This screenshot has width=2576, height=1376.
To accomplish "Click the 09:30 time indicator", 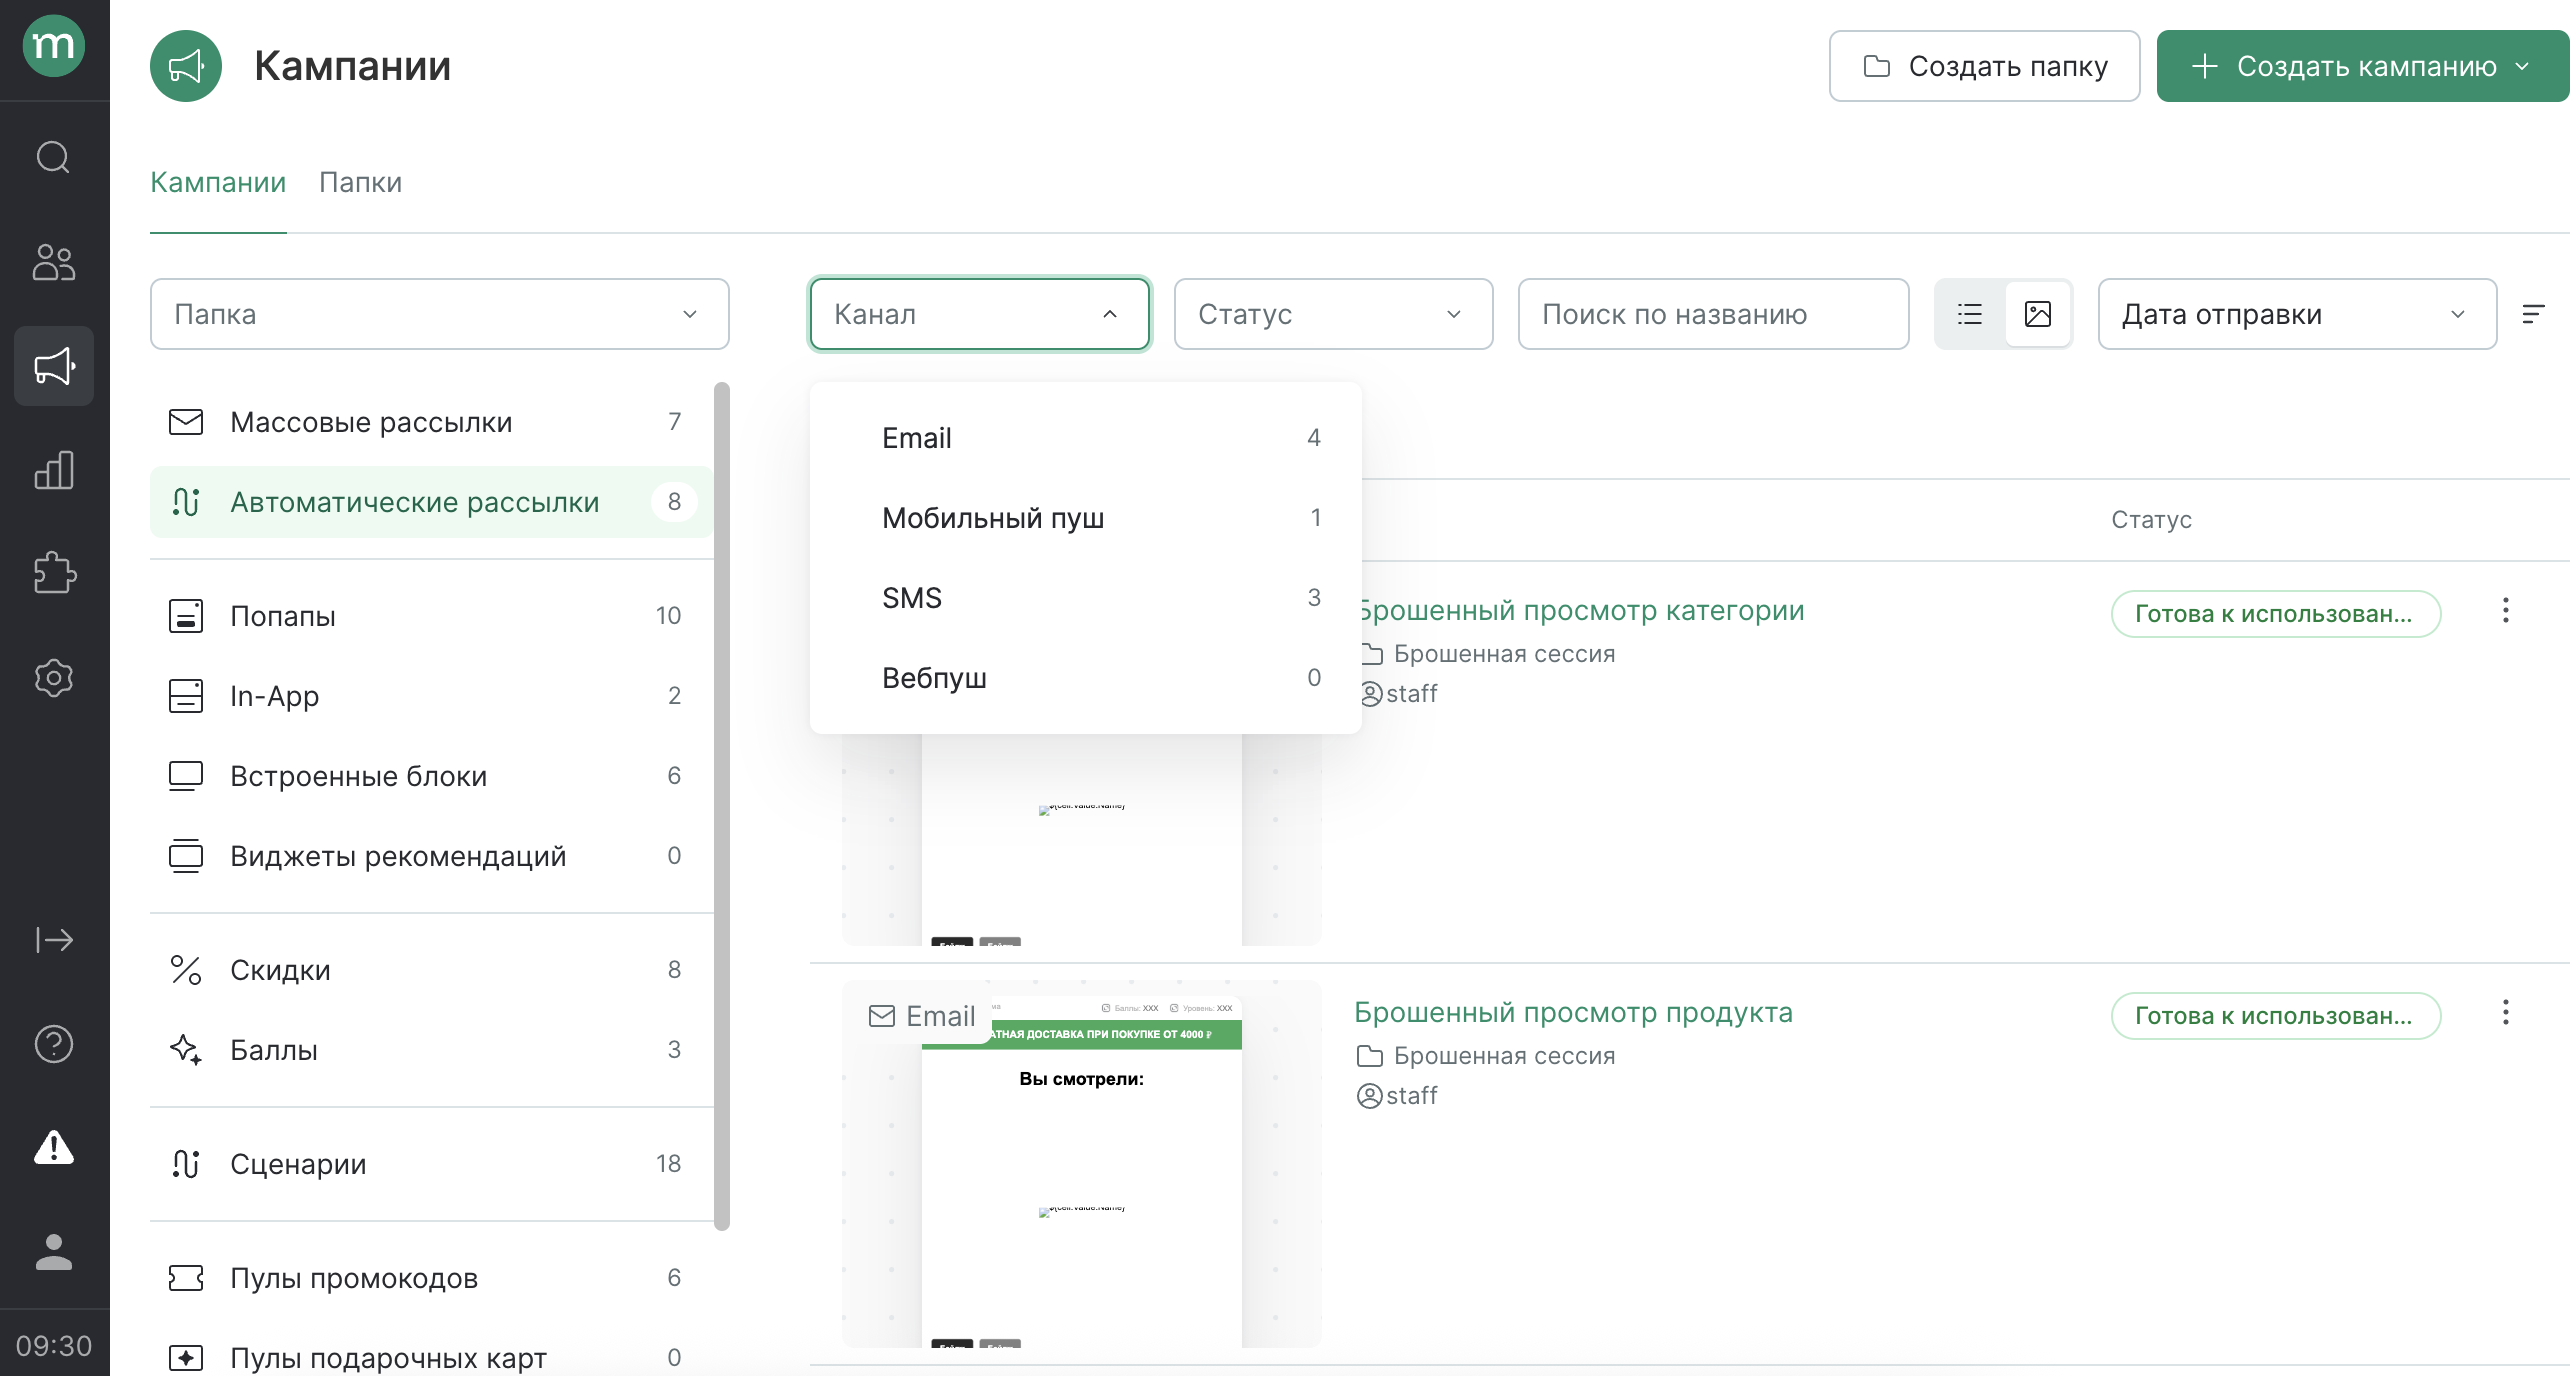I will point(54,1346).
